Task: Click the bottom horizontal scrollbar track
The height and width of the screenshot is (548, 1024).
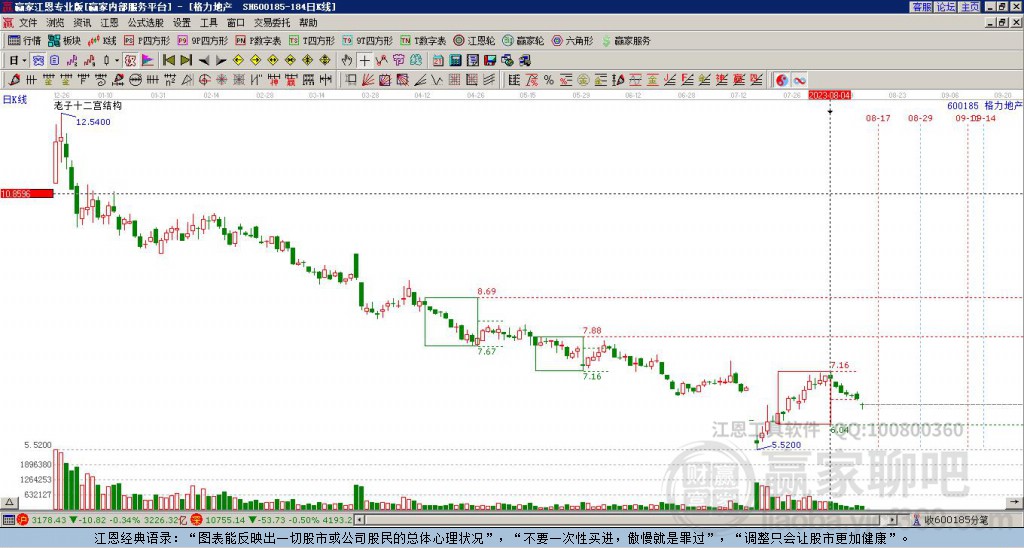Action: coord(626,520)
